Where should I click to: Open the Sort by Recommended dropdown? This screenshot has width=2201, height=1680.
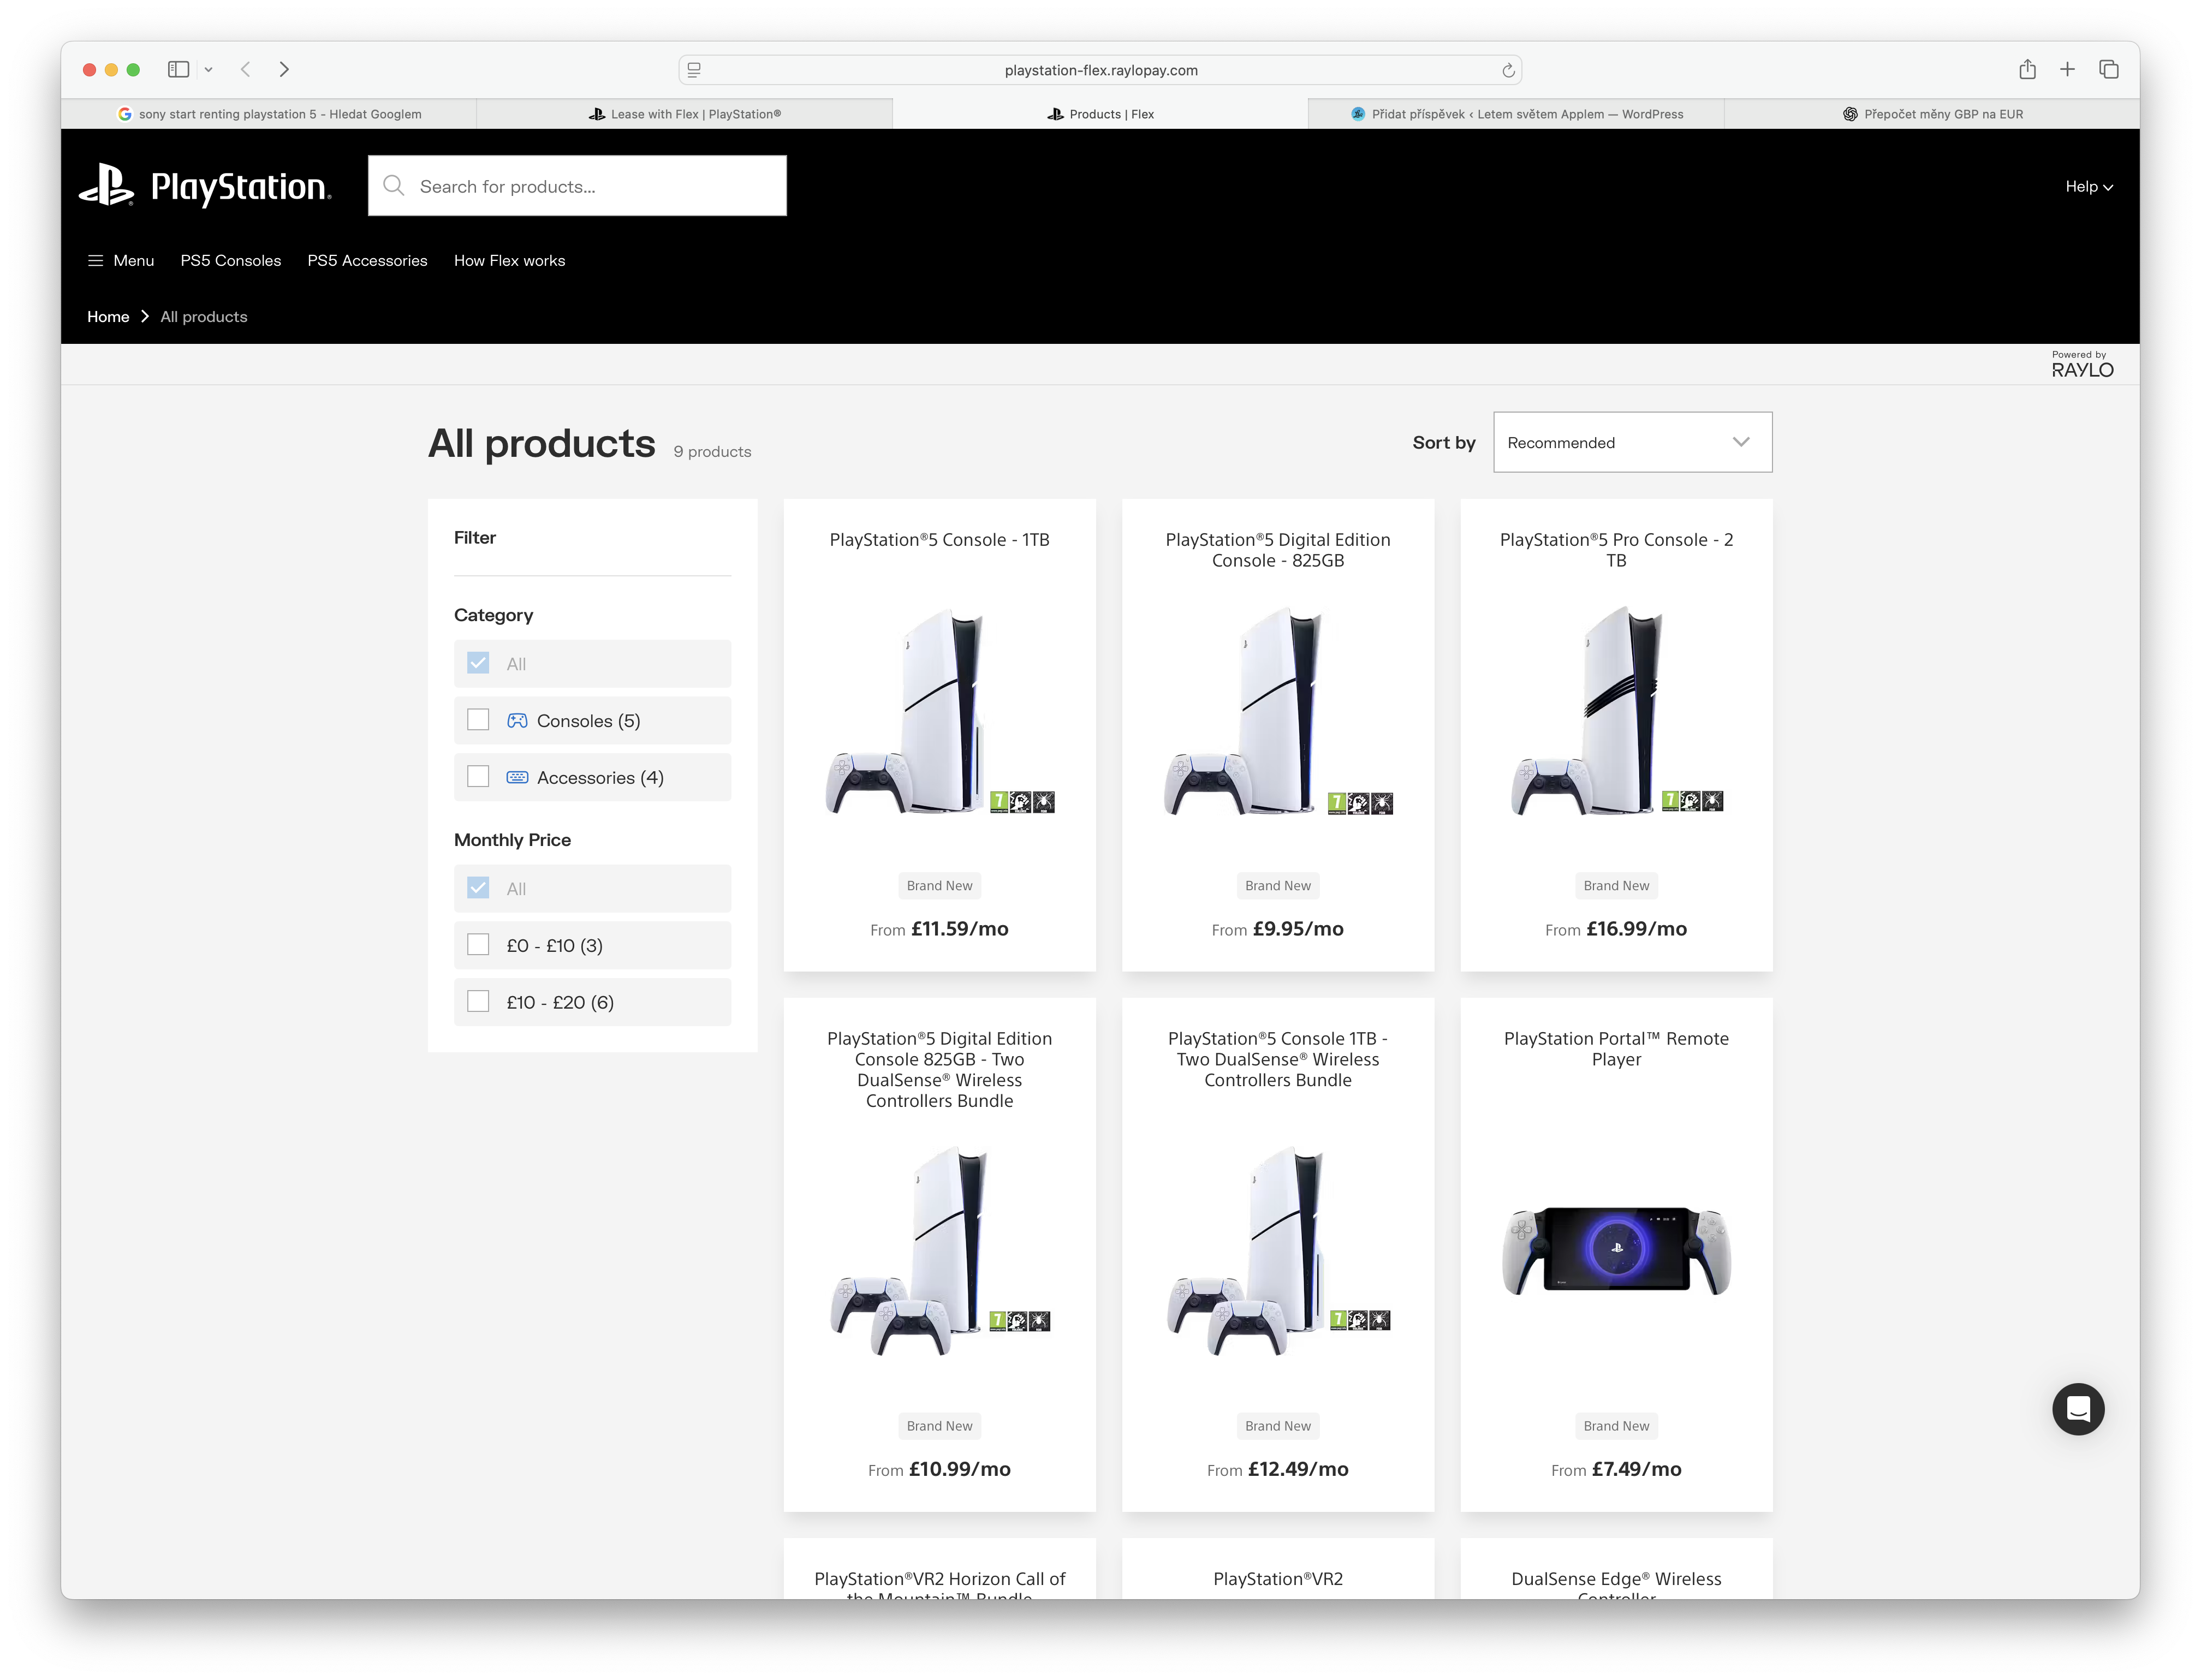pyautogui.click(x=1631, y=442)
